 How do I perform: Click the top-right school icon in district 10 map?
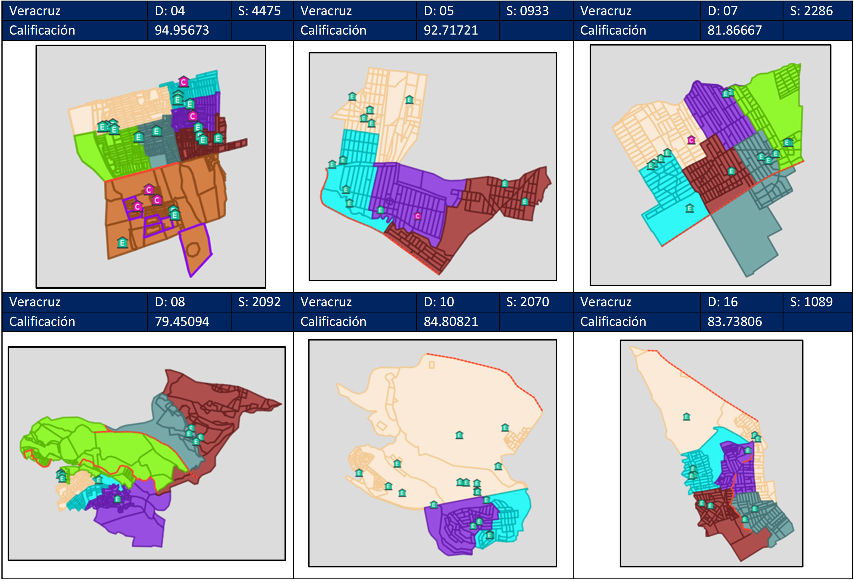coord(505,428)
